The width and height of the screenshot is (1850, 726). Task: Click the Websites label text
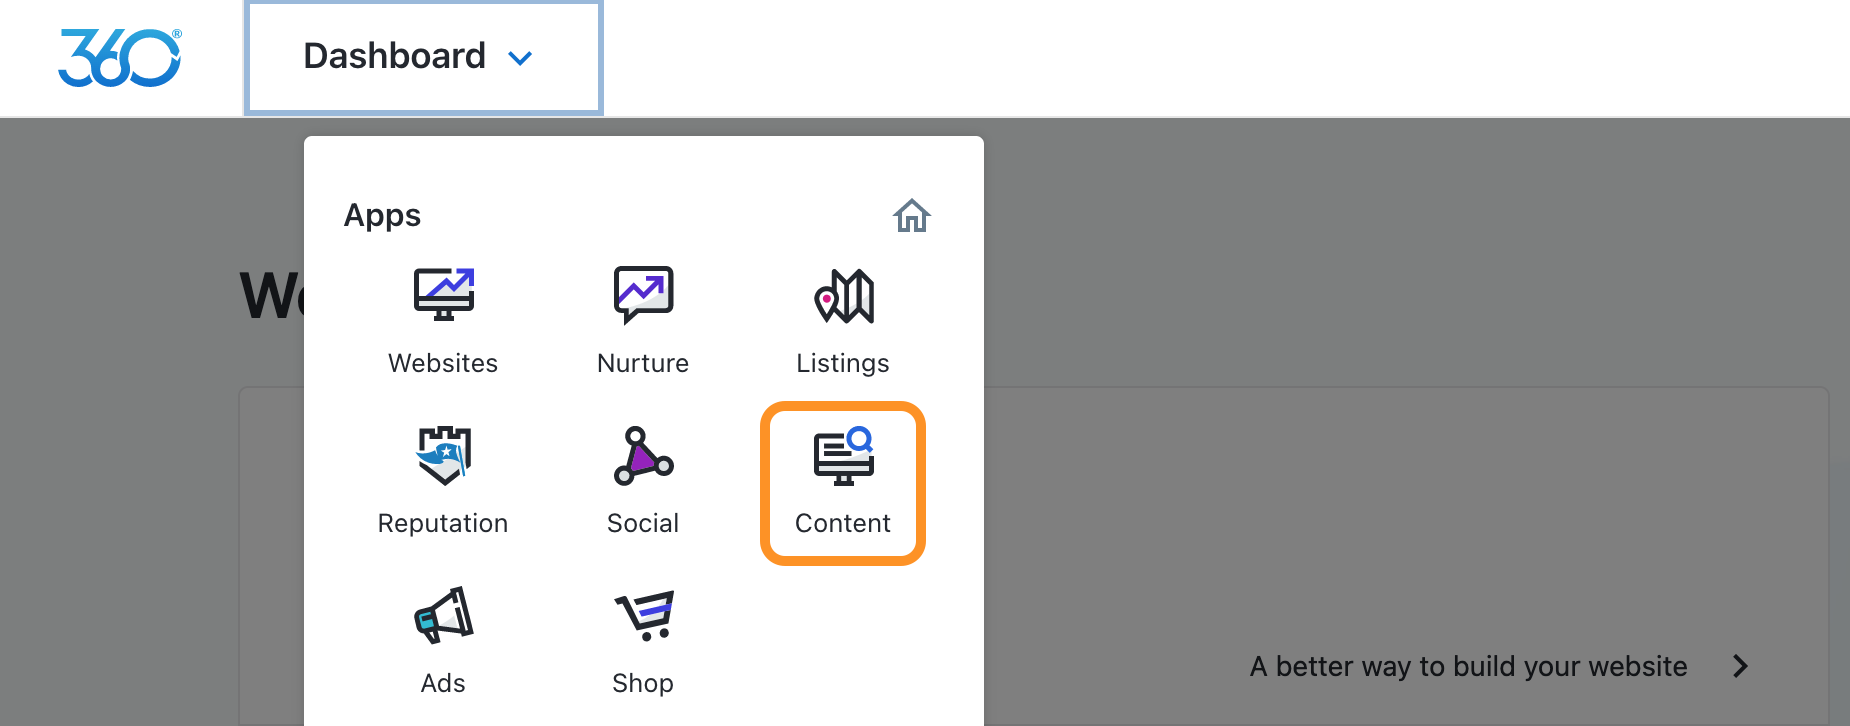coord(443,363)
